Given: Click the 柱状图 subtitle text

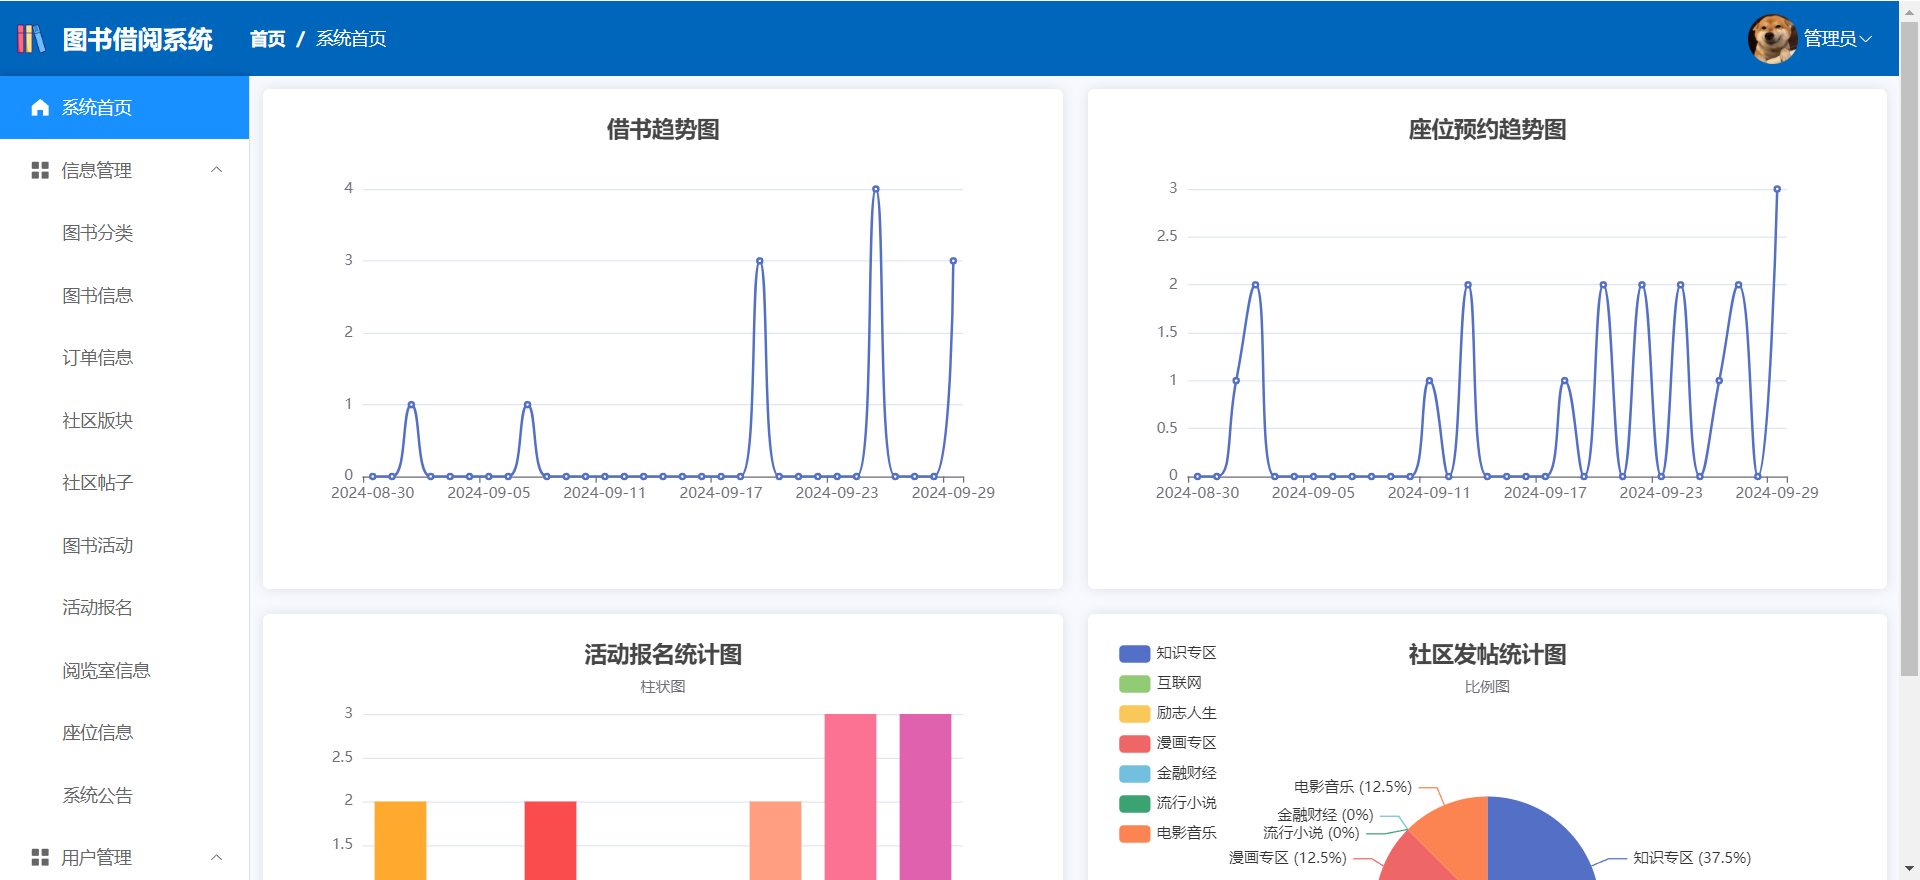Looking at the screenshot, I should pyautogui.click(x=663, y=687).
